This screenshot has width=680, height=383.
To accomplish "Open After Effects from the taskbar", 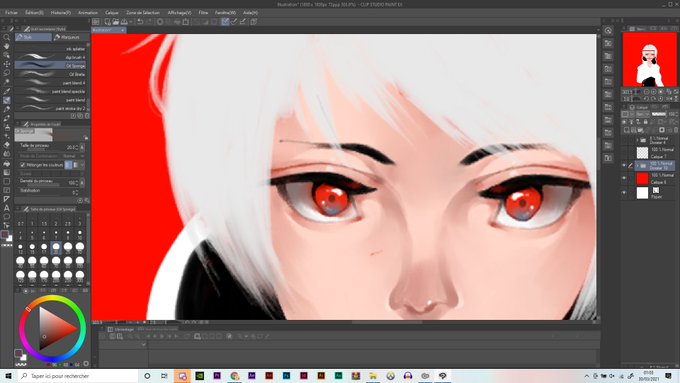I will coord(252,376).
